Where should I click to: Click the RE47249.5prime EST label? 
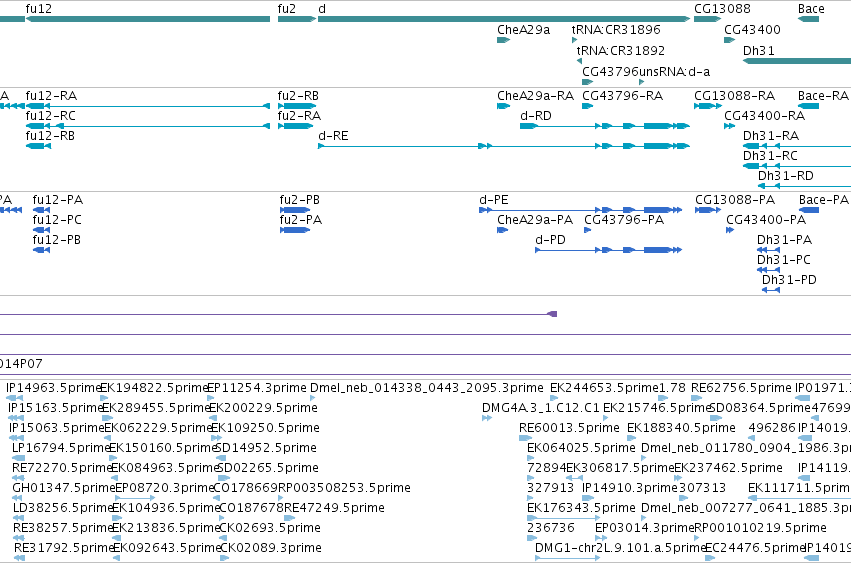click(x=334, y=508)
